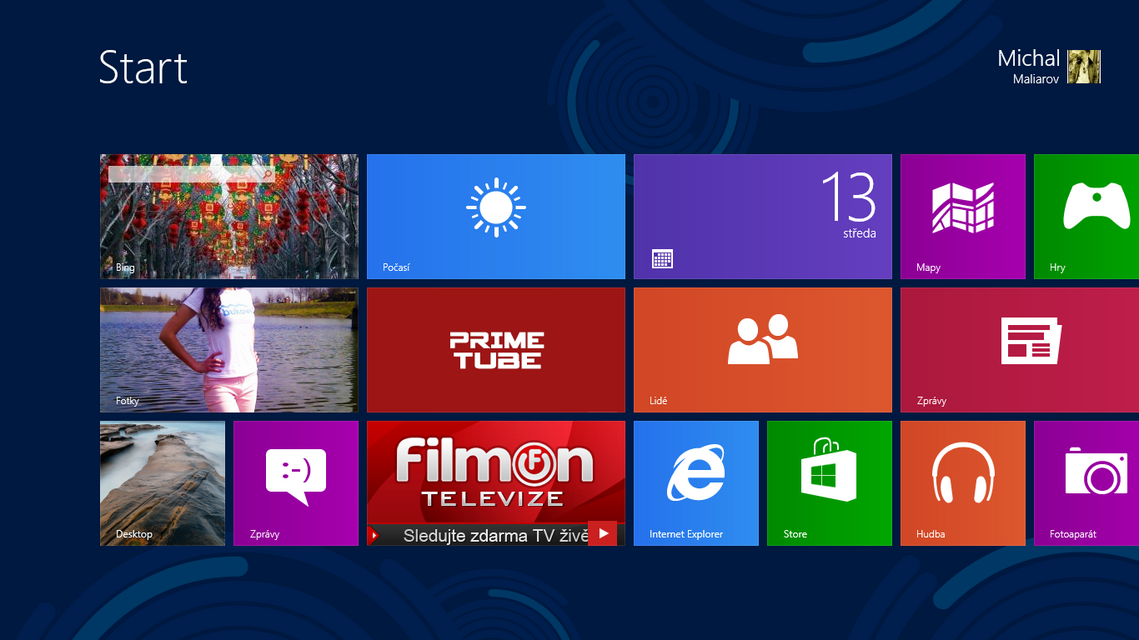Open the Hudba music app
The width and height of the screenshot is (1139, 640).
[x=962, y=483]
